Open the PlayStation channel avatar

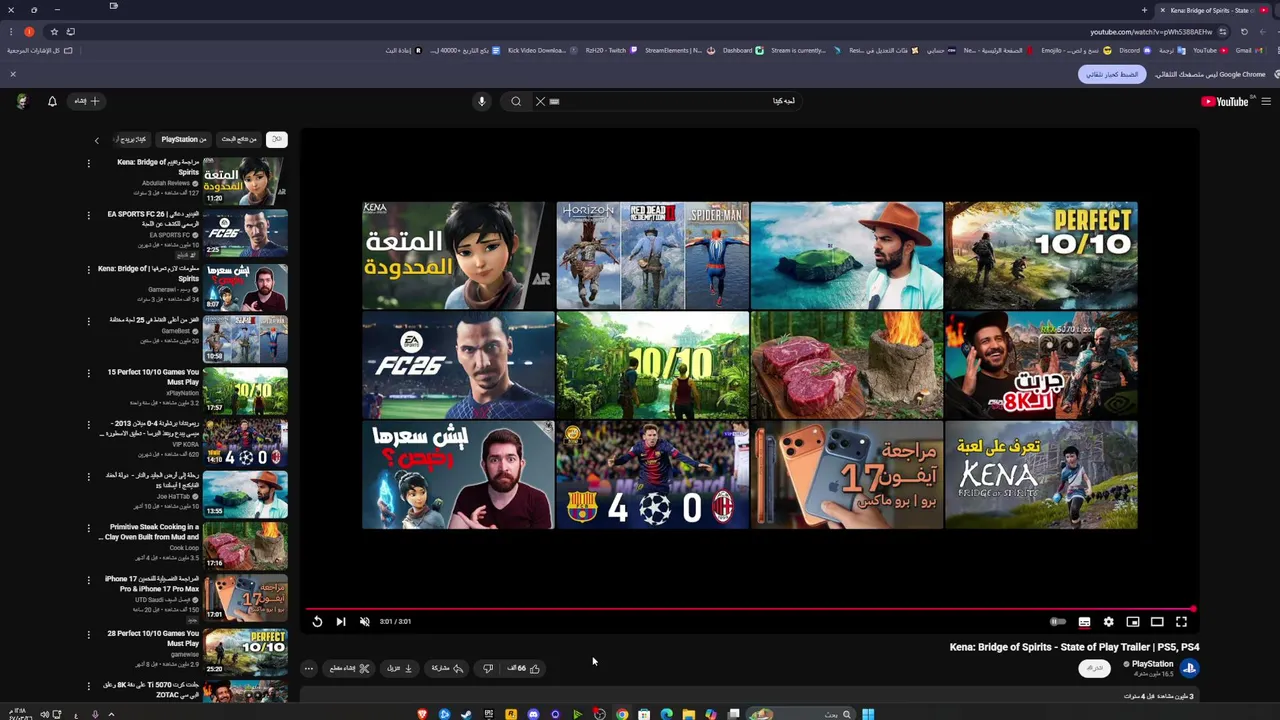pos(1189,668)
